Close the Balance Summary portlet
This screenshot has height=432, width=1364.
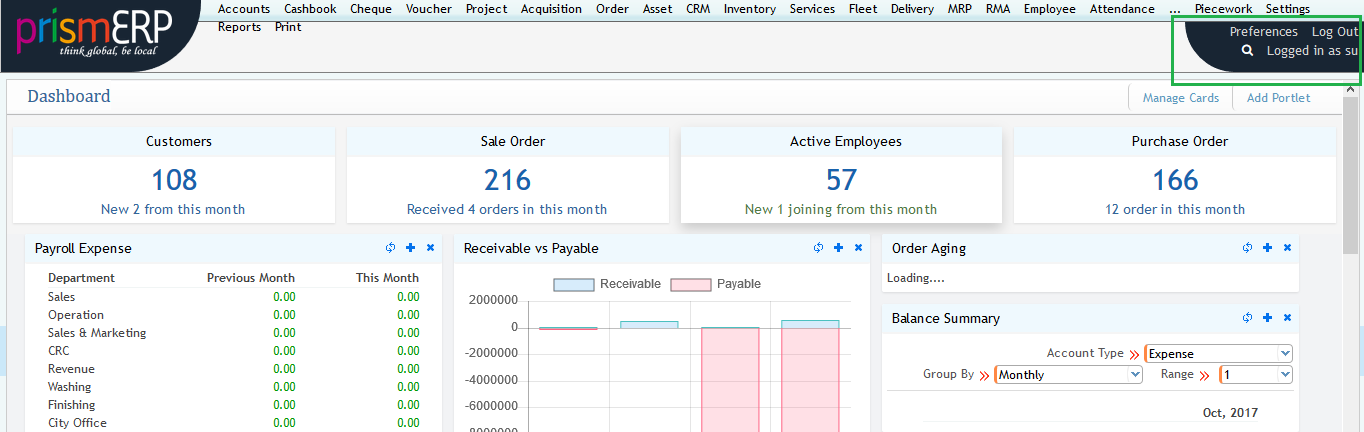tap(1287, 318)
